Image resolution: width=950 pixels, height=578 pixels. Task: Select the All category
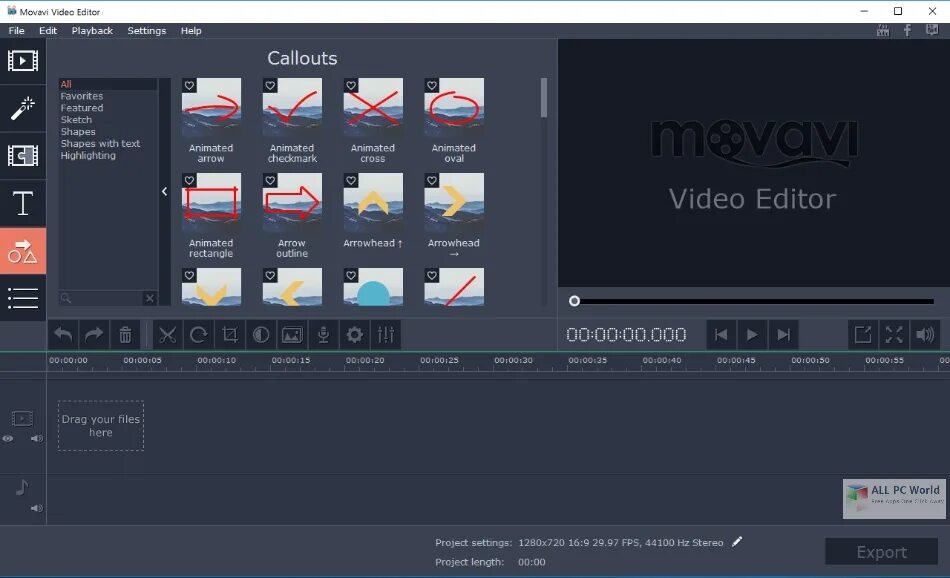point(108,84)
